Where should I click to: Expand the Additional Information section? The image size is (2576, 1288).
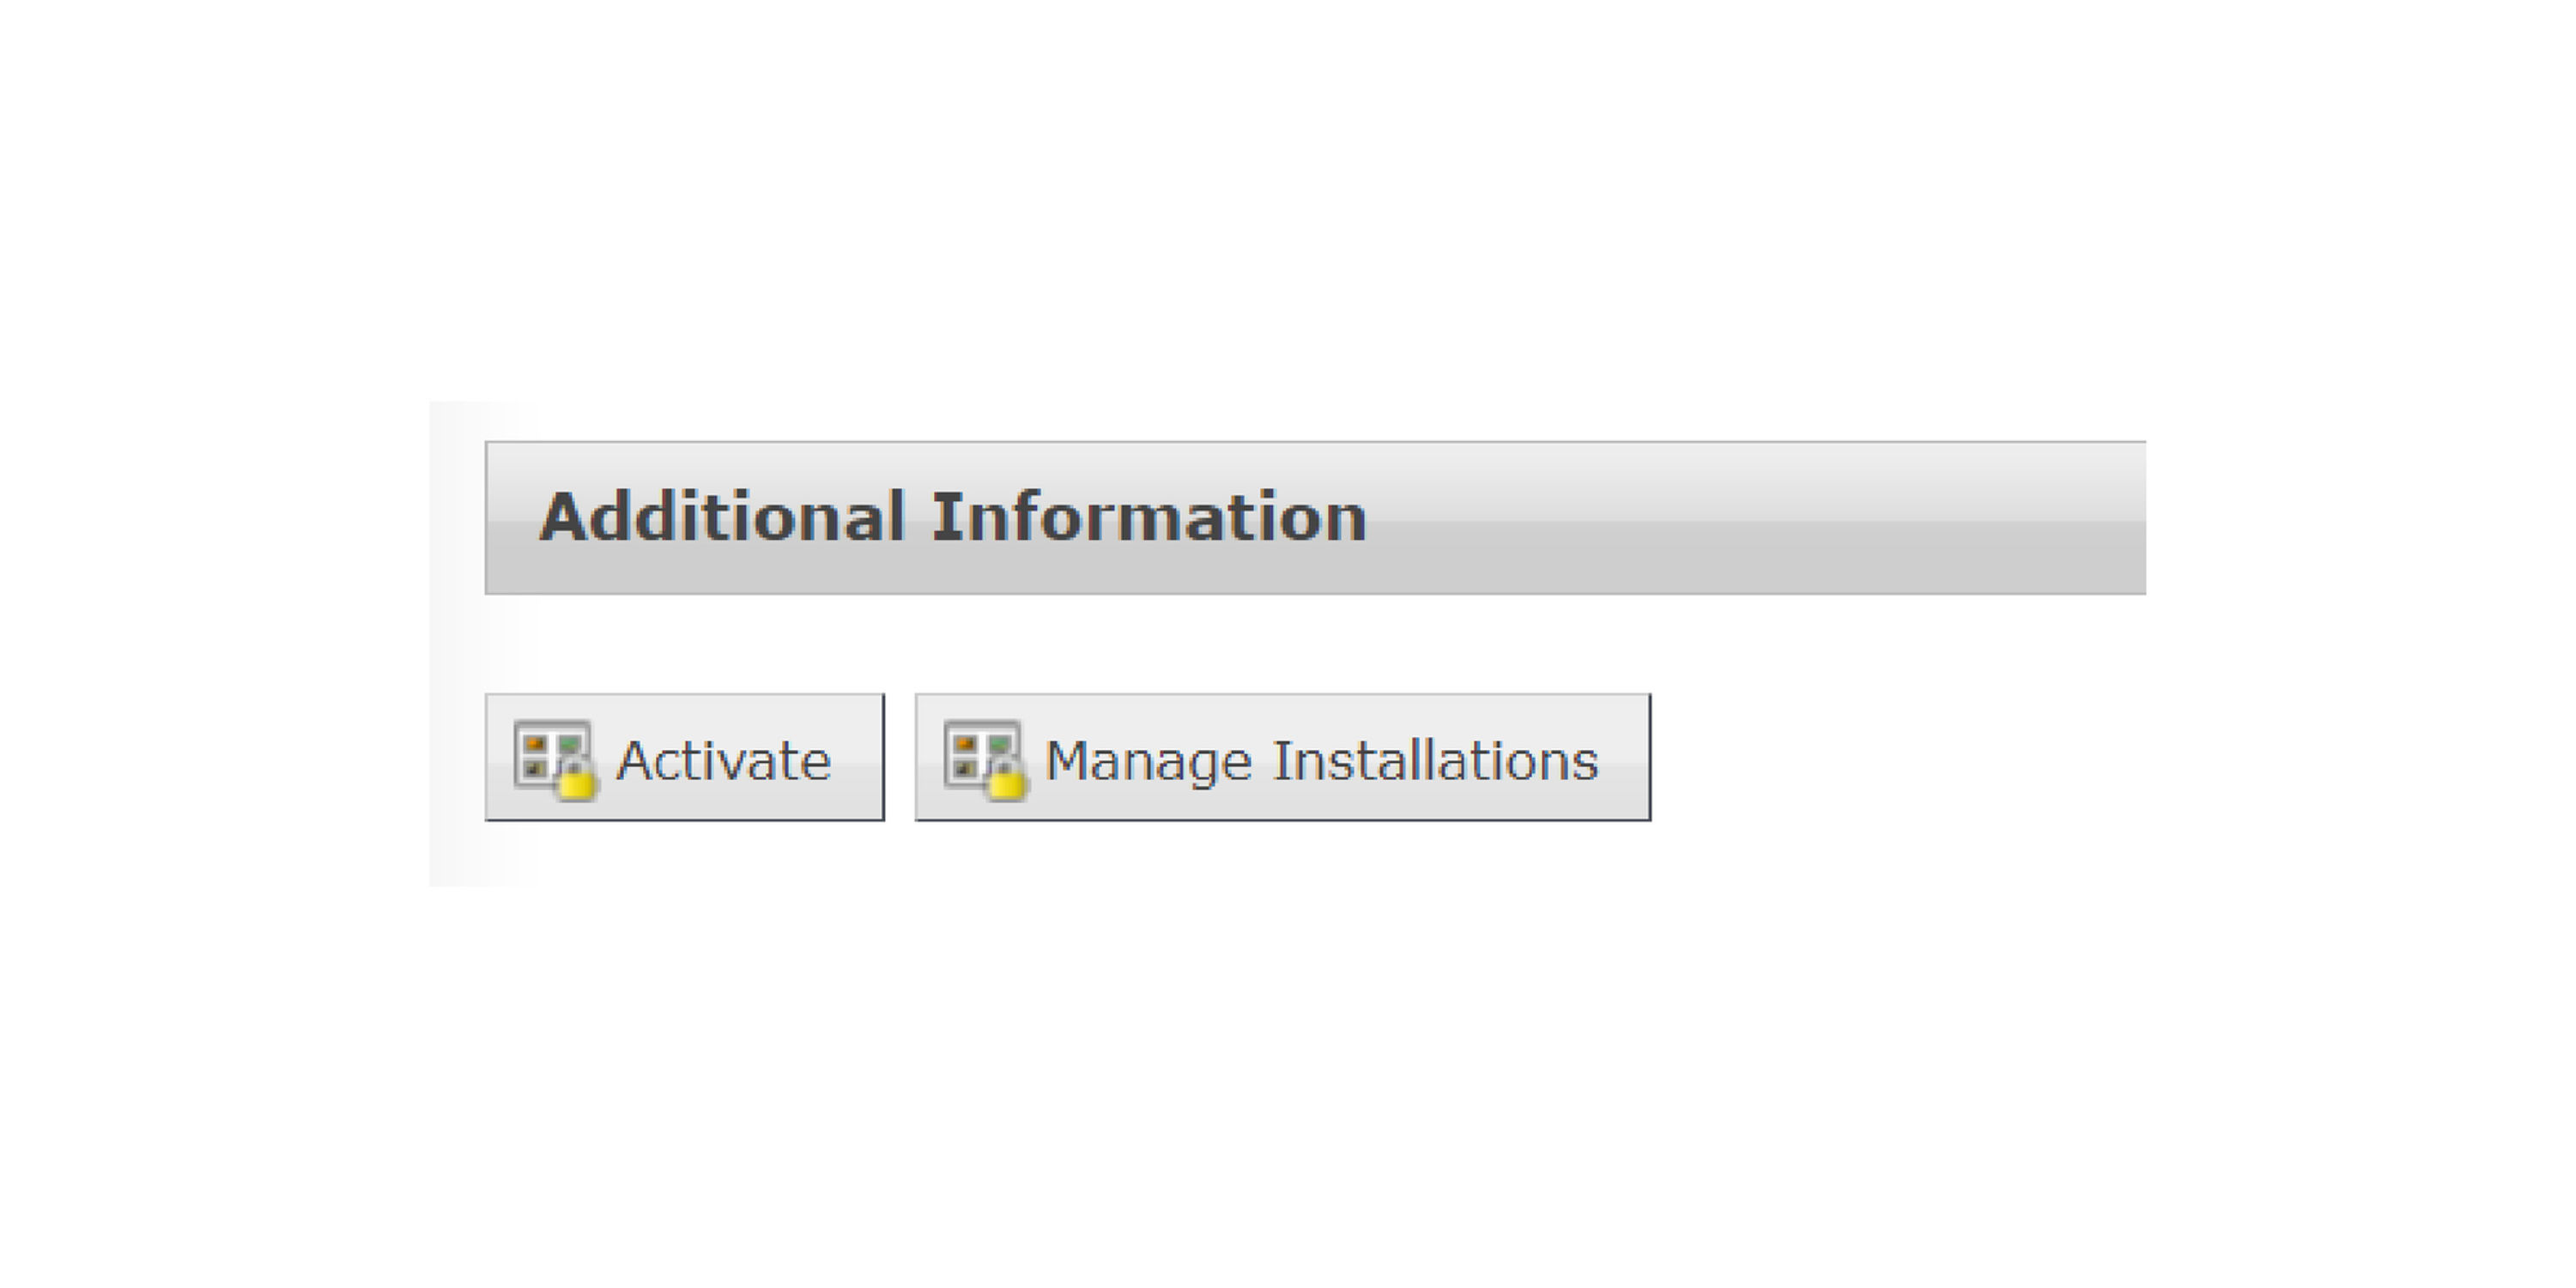click(1315, 518)
